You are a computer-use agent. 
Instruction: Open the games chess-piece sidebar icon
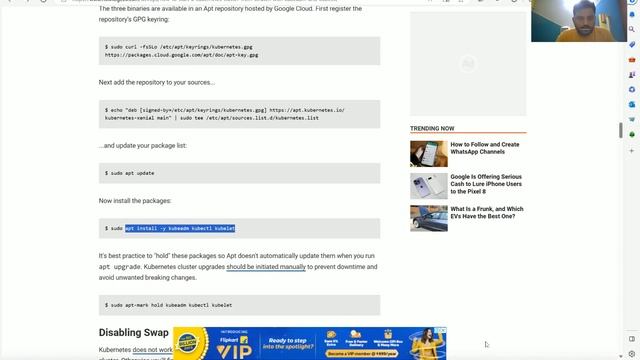pos(632,75)
